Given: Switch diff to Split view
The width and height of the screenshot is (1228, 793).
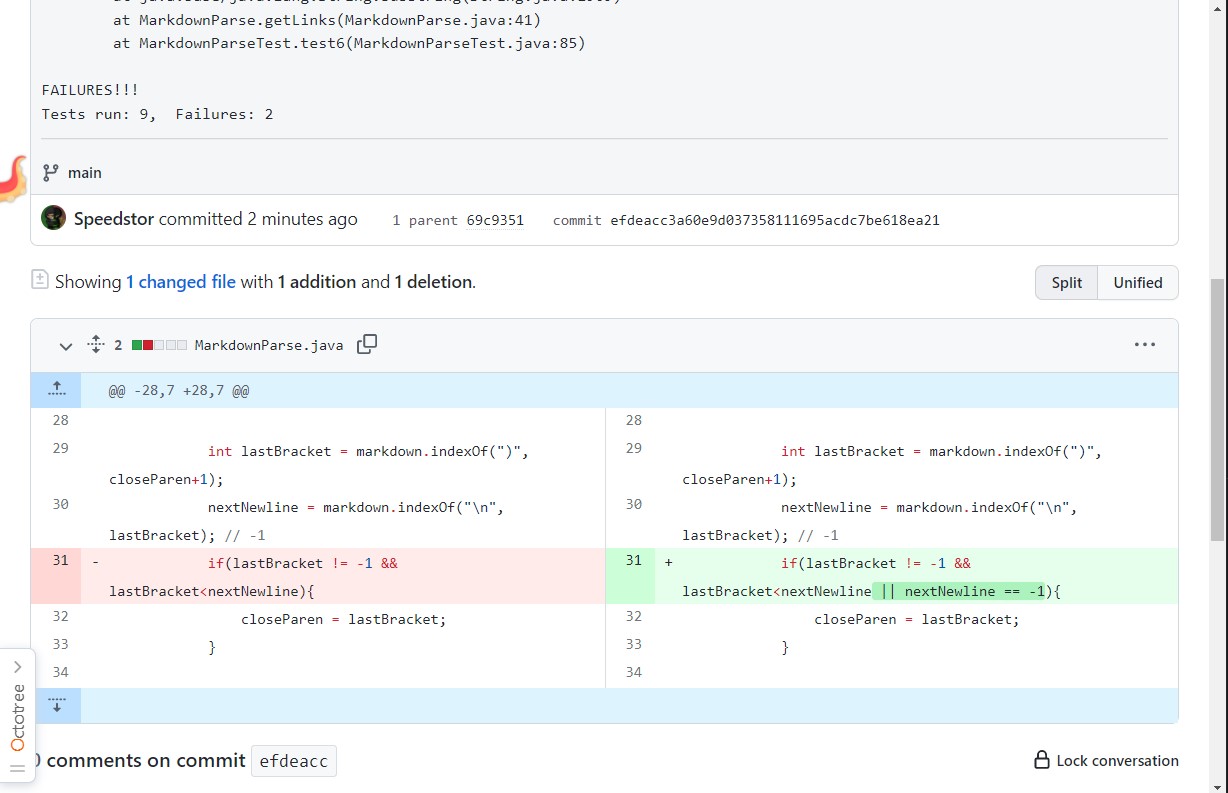Looking at the screenshot, I should [x=1066, y=283].
